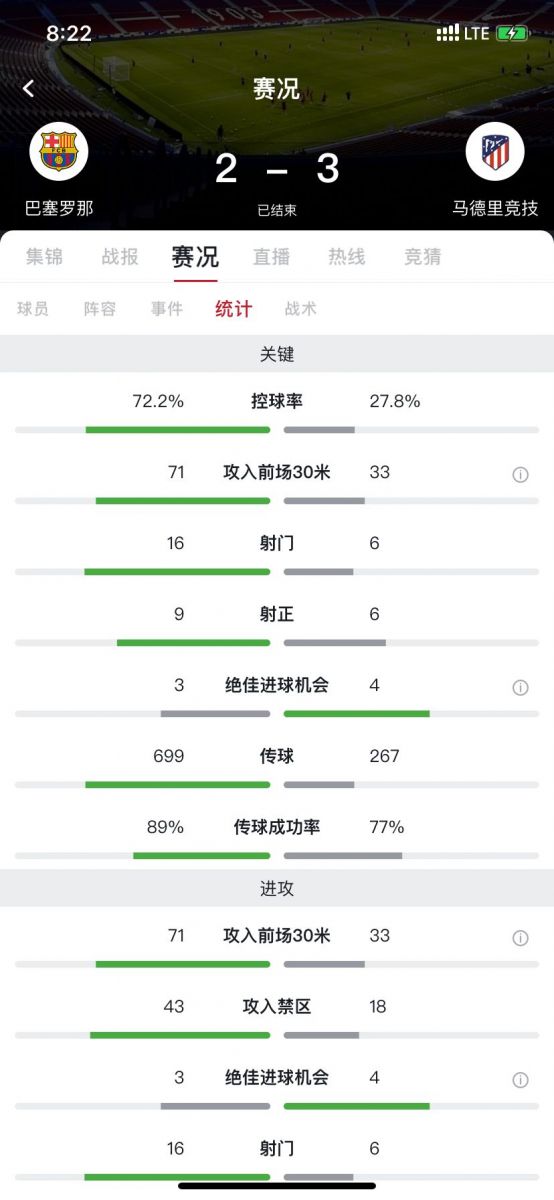
Task: Tap the 马德里竞技 team name
Action: coord(495,208)
